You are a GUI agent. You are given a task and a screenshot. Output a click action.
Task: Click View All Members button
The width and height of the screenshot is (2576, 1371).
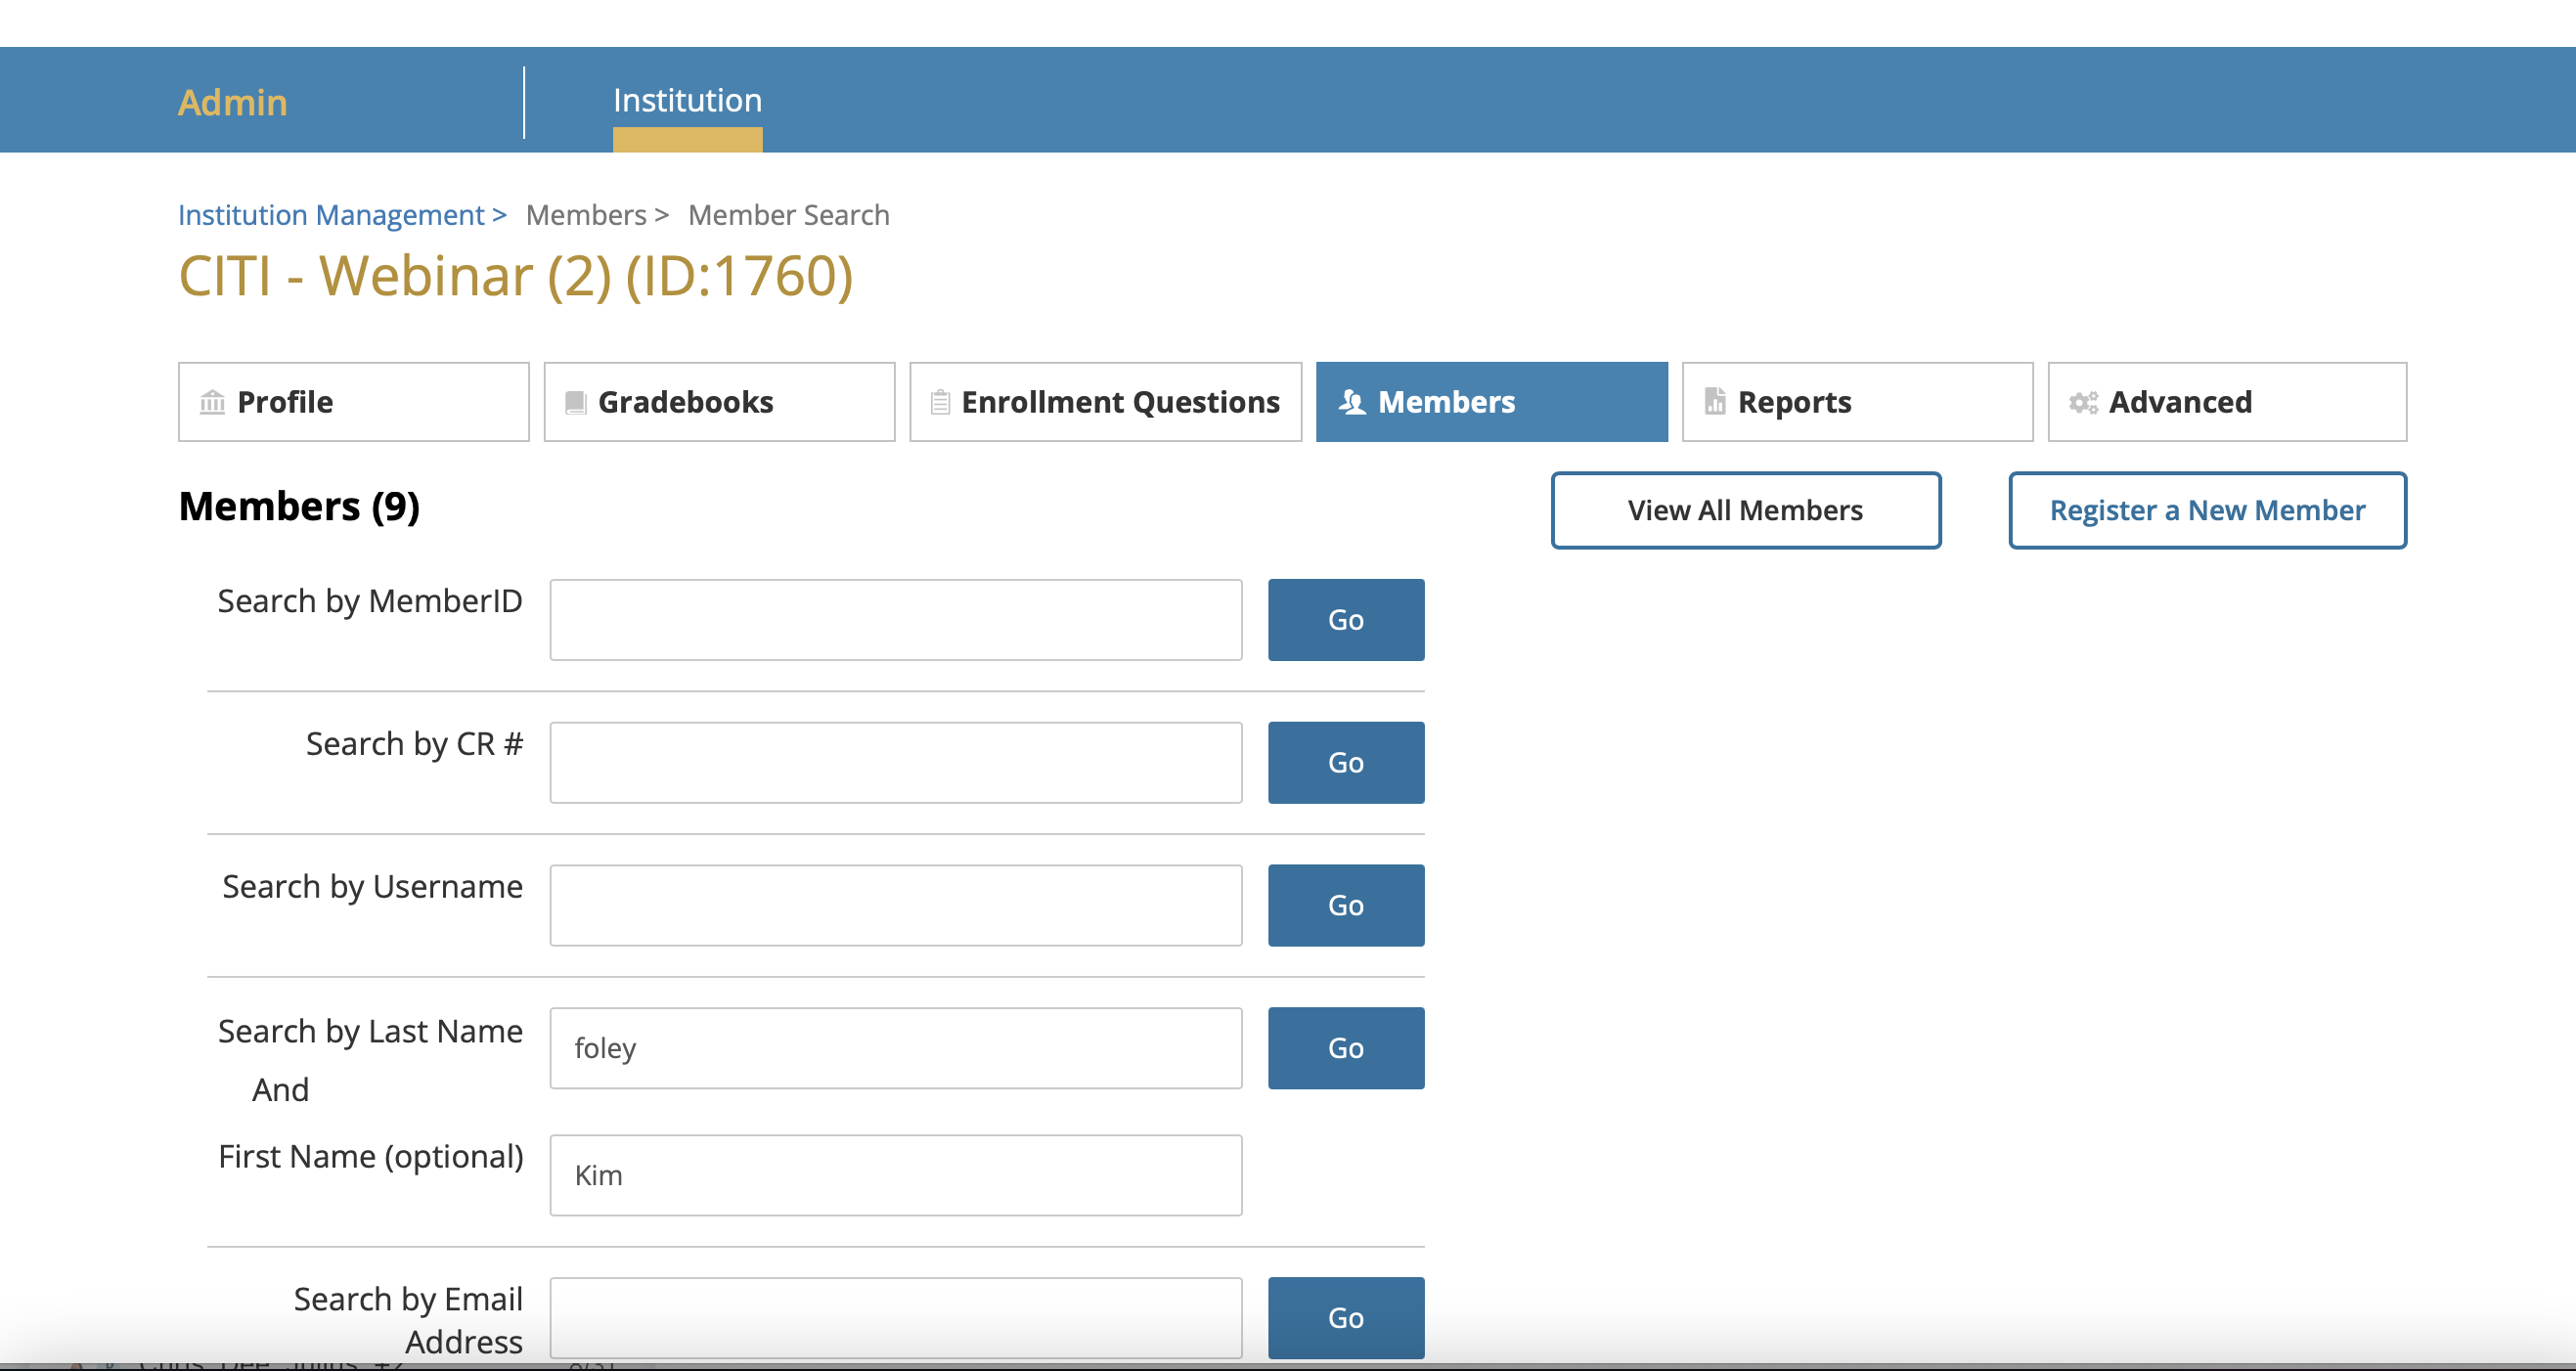[1746, 510]
